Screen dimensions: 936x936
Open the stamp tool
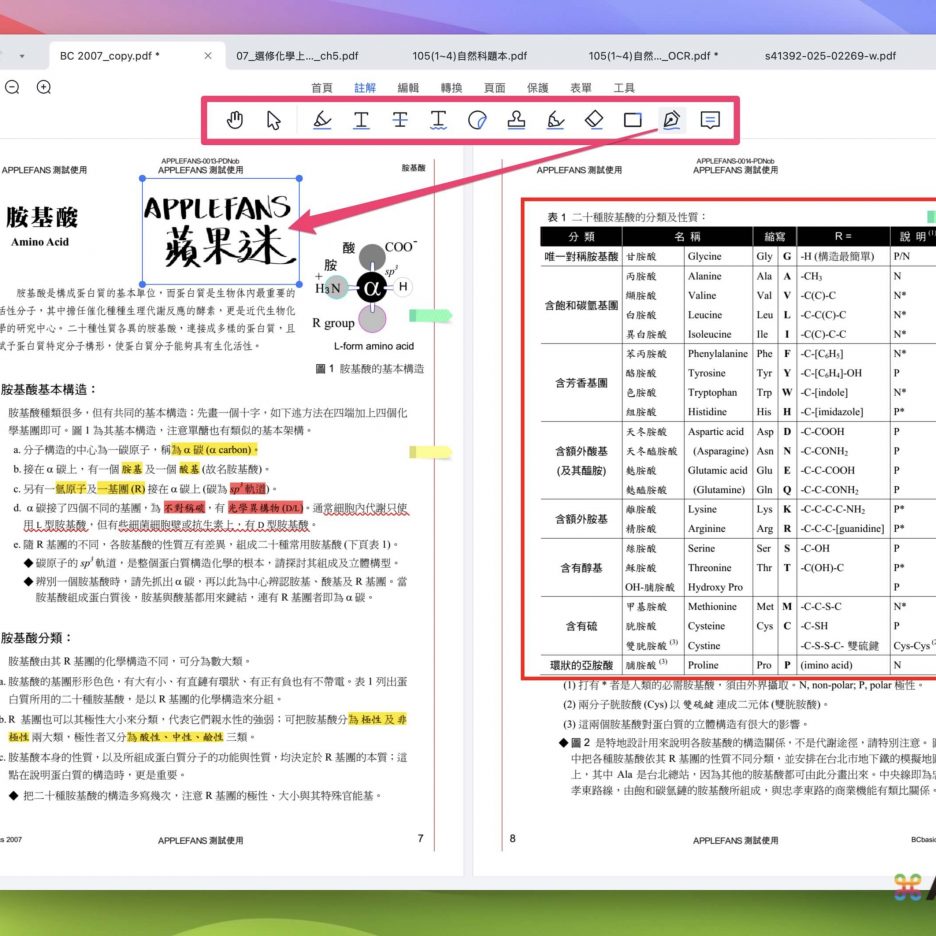[516, 120]
